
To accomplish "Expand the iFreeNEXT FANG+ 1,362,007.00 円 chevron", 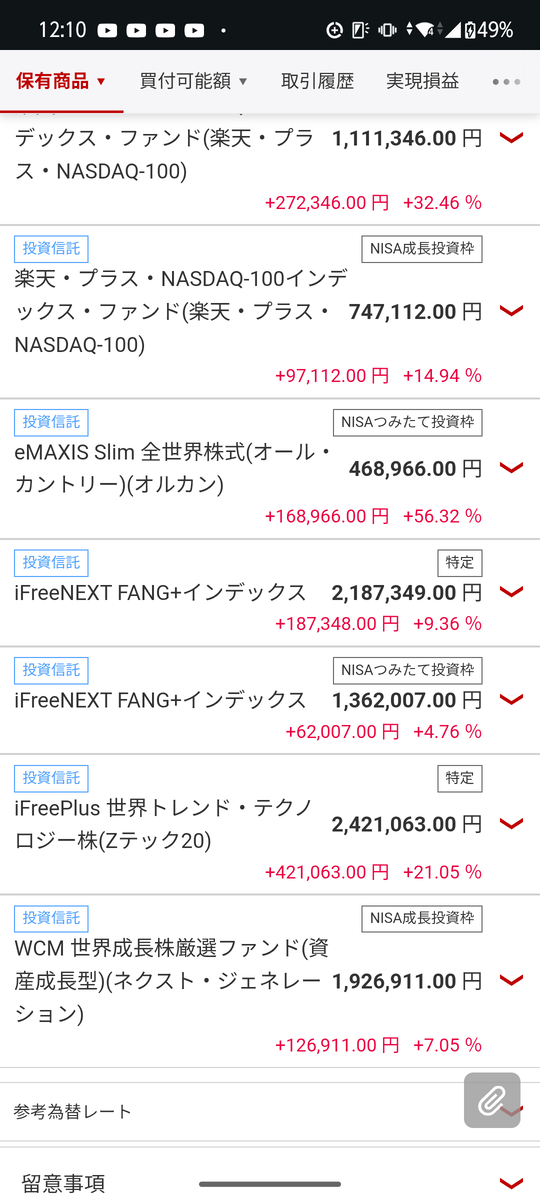I will 511,700.
